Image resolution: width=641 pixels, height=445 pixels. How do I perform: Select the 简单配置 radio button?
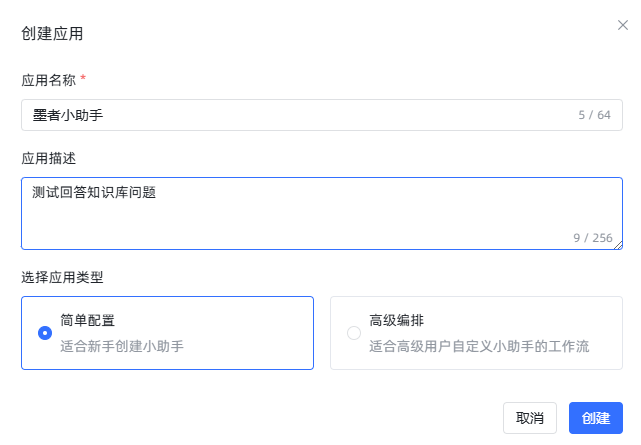point(45,333)
